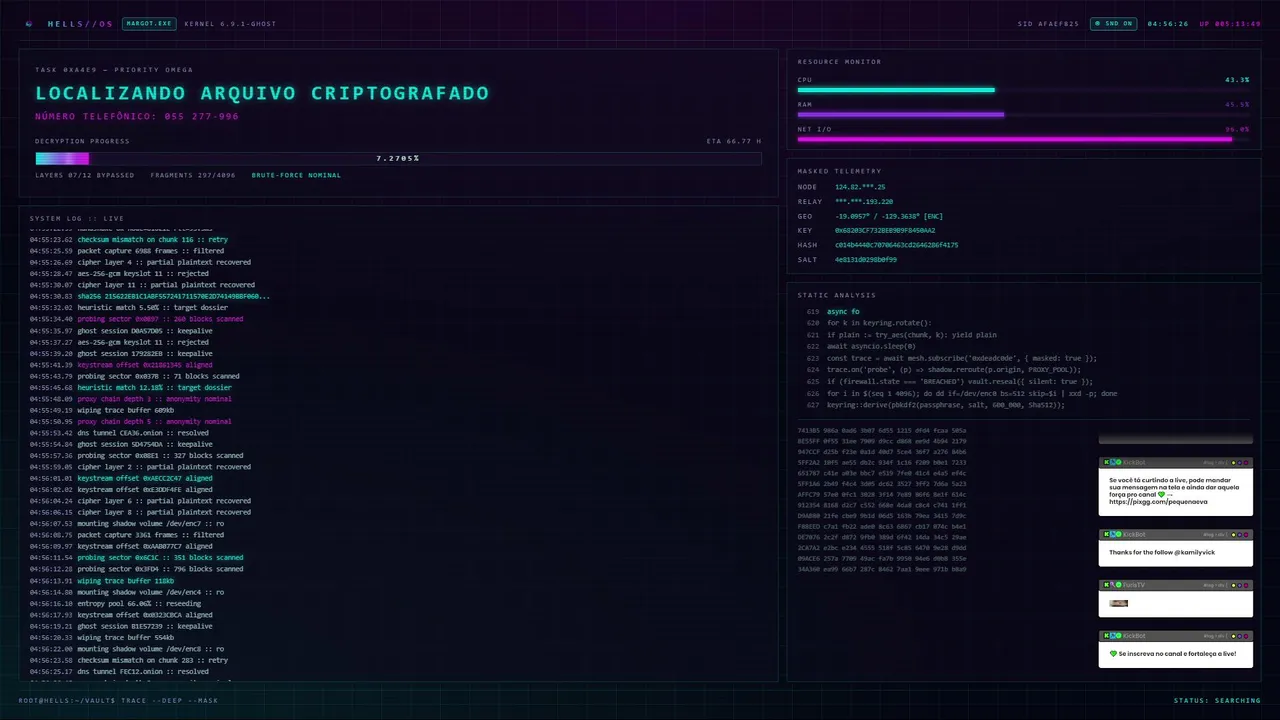Click the green K badge on the 'Se inscreva' card
Viewport: 1280px width, 720px height.
[x=1106, y=636]
